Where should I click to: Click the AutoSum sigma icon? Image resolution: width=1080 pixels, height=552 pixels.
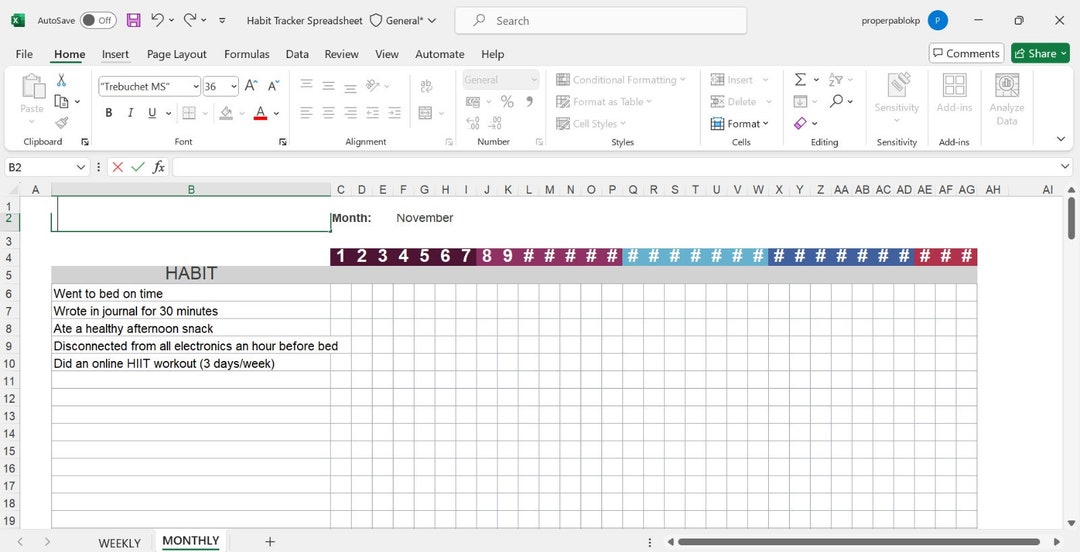[x=800, y=80]
